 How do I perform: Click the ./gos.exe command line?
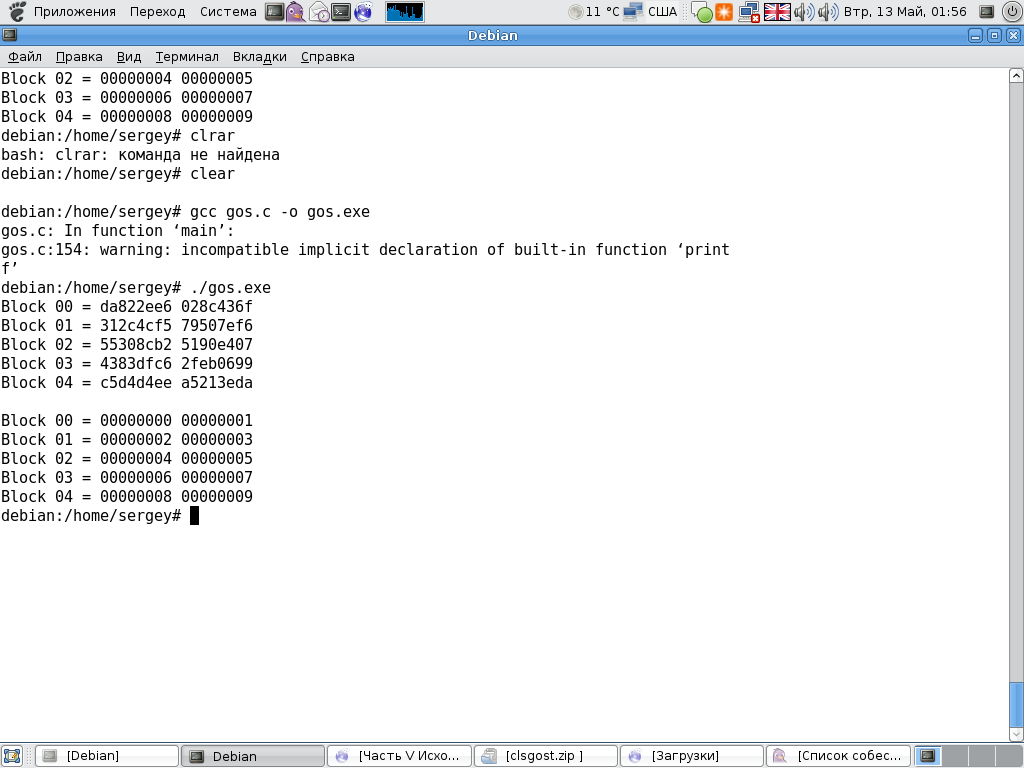pos(136,287)
